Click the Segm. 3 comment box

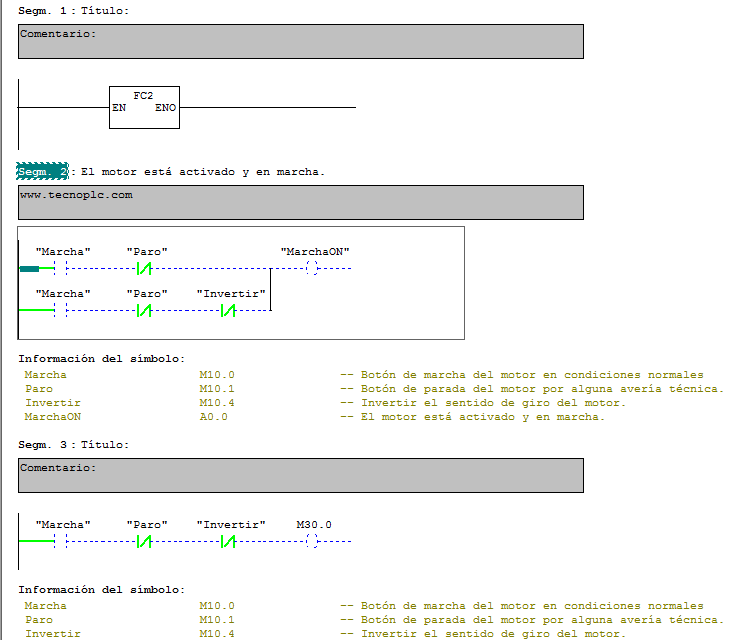(300, 475)
